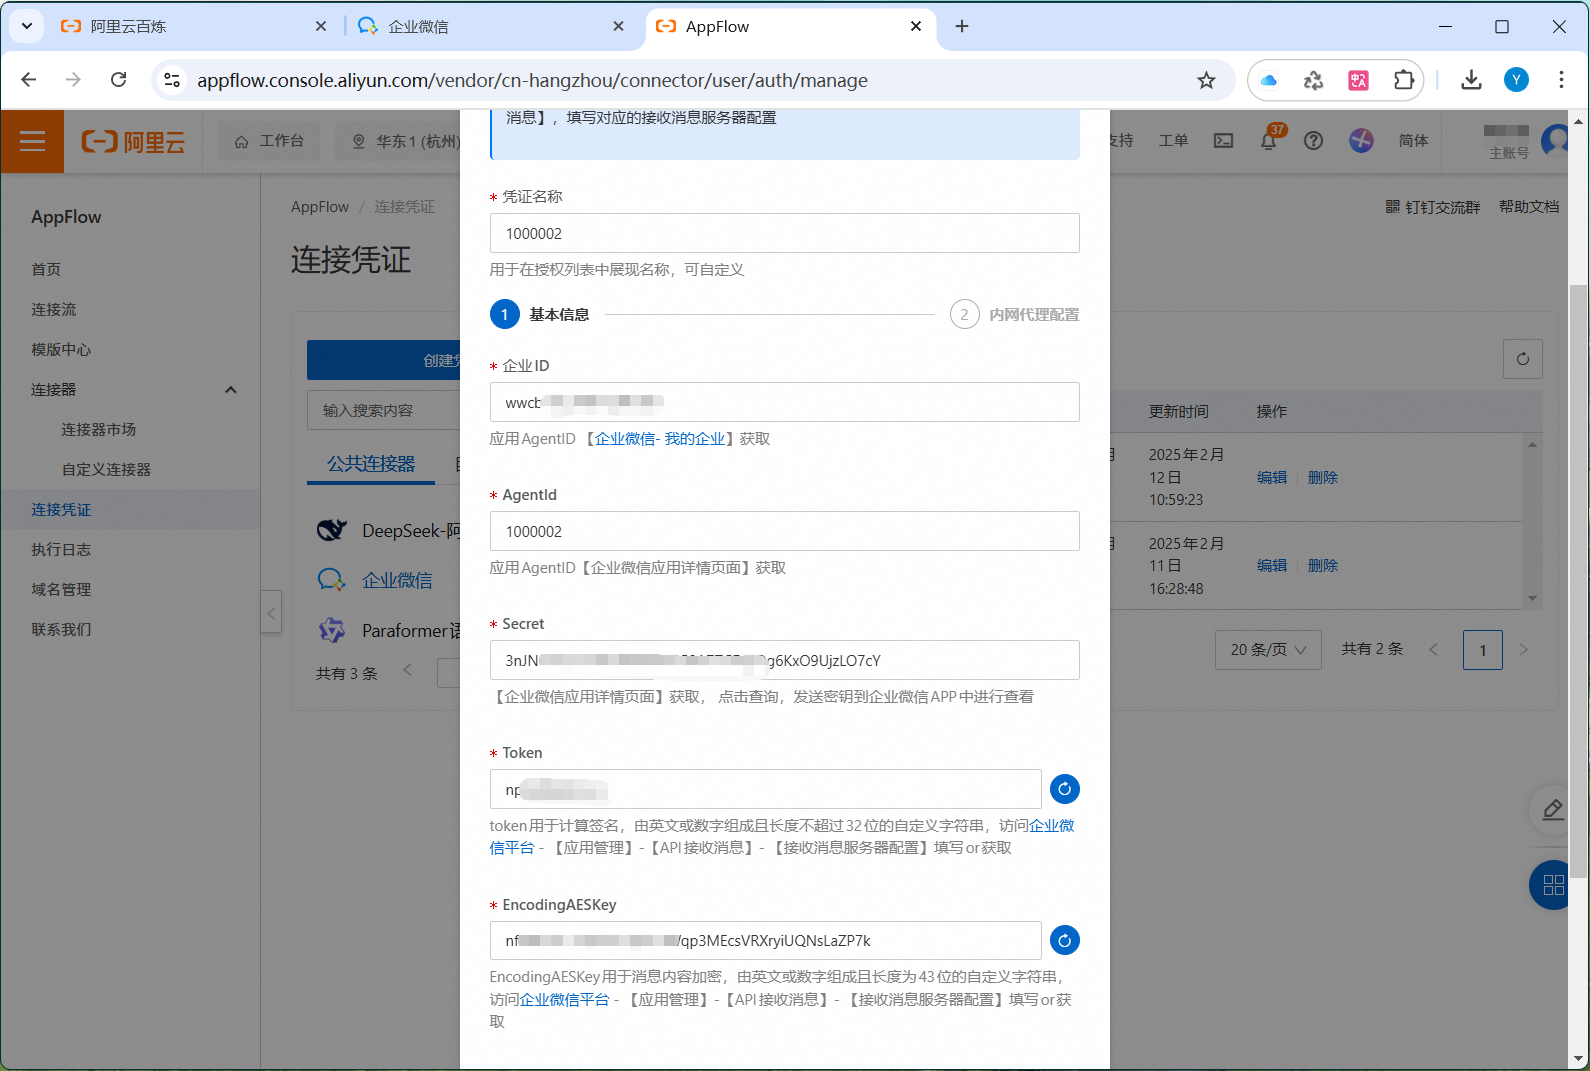Click the DeepSeek connector icon
Viewport: 1590px width, 1071px height.
click(331, 530)
